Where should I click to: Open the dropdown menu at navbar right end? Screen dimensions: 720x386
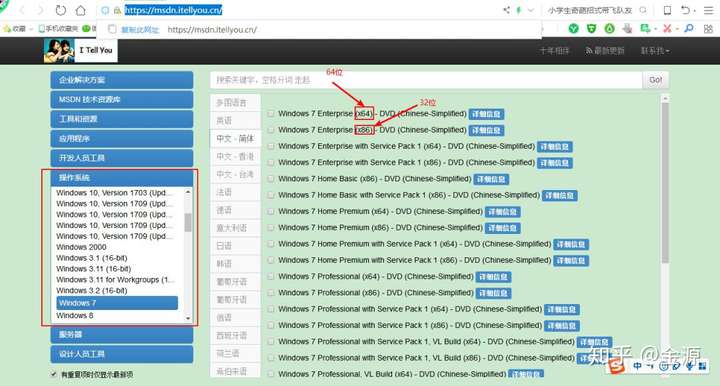pyautogui.click(x=655, y=50)
